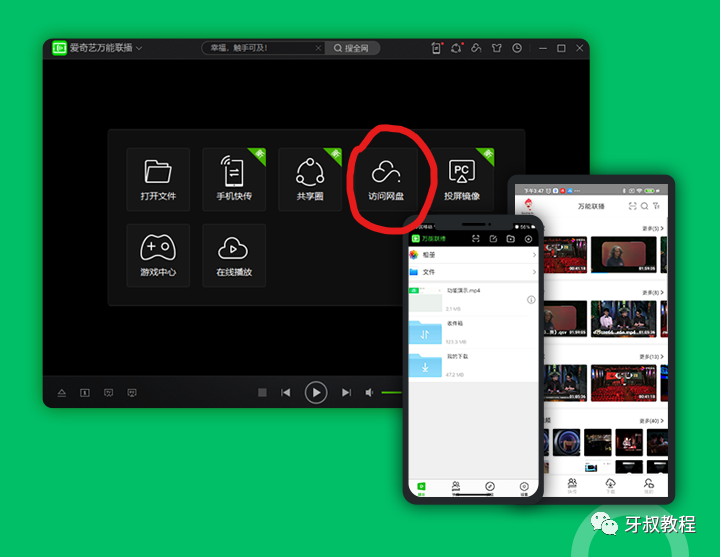Adjust the green volume slider
This screenshot has width=720, height=557.
tap(392, 392)
